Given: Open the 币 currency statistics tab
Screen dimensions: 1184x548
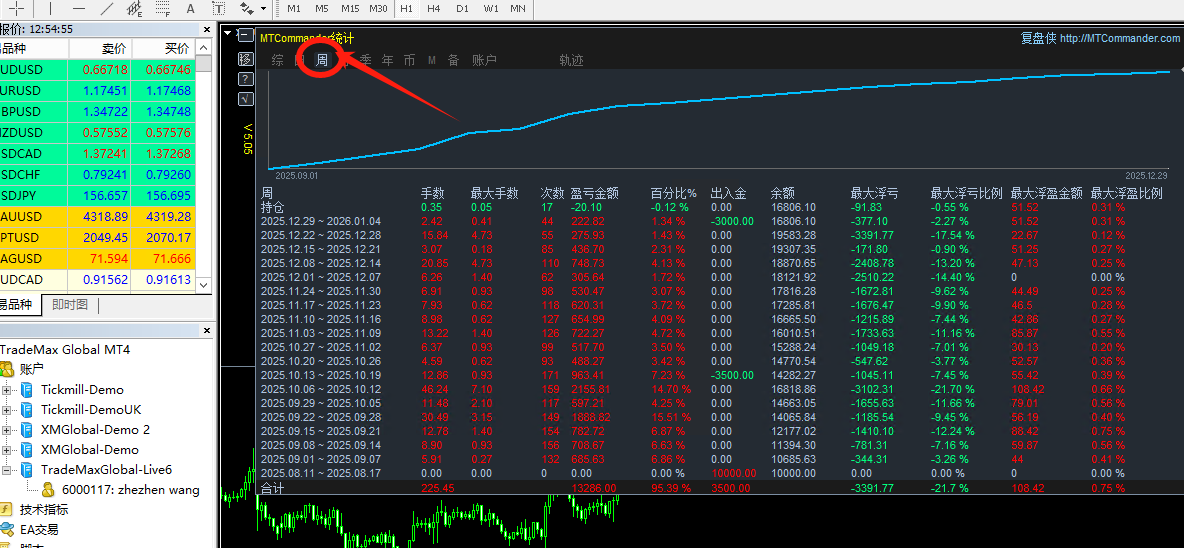Looking at the screenshot, I should pyautogui.click(x=409, y=60).
